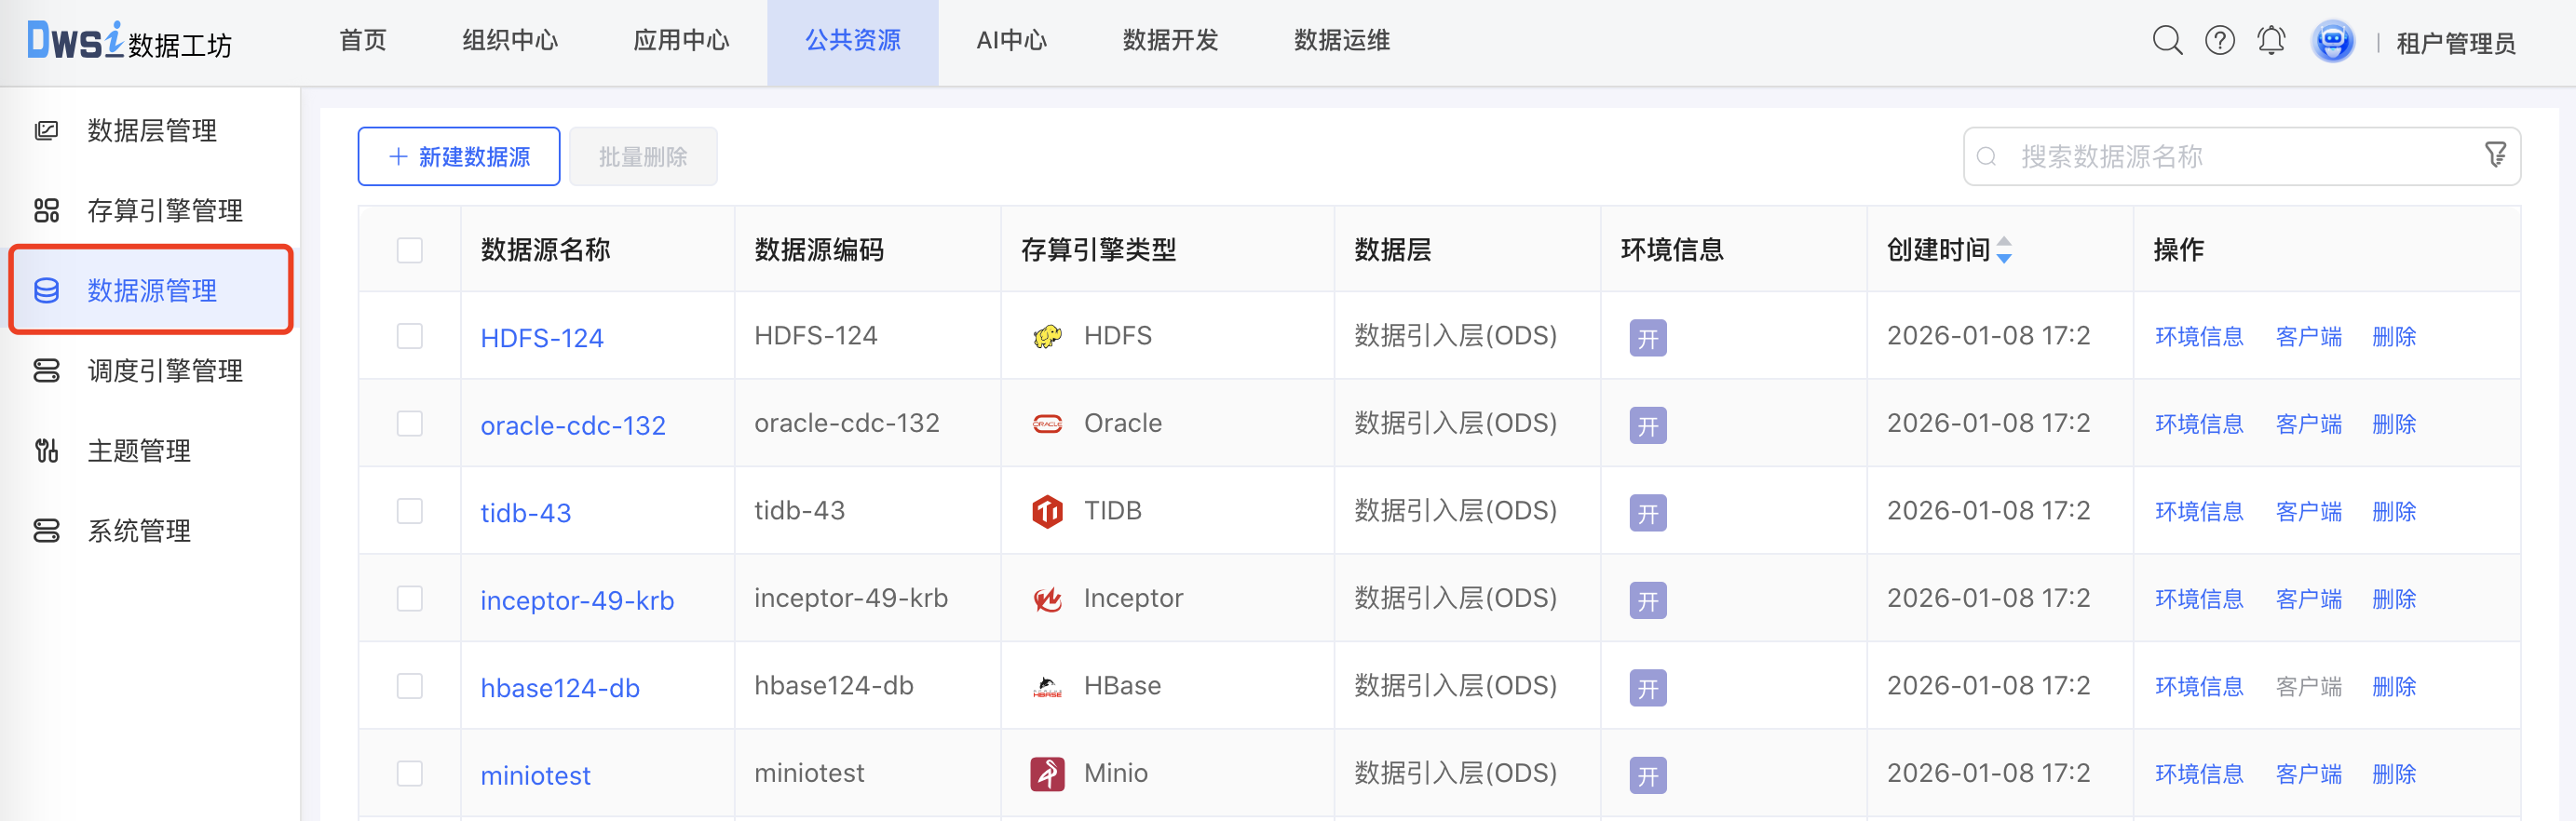
Task: Open the 首页 top menu
Action: point(363,41)
